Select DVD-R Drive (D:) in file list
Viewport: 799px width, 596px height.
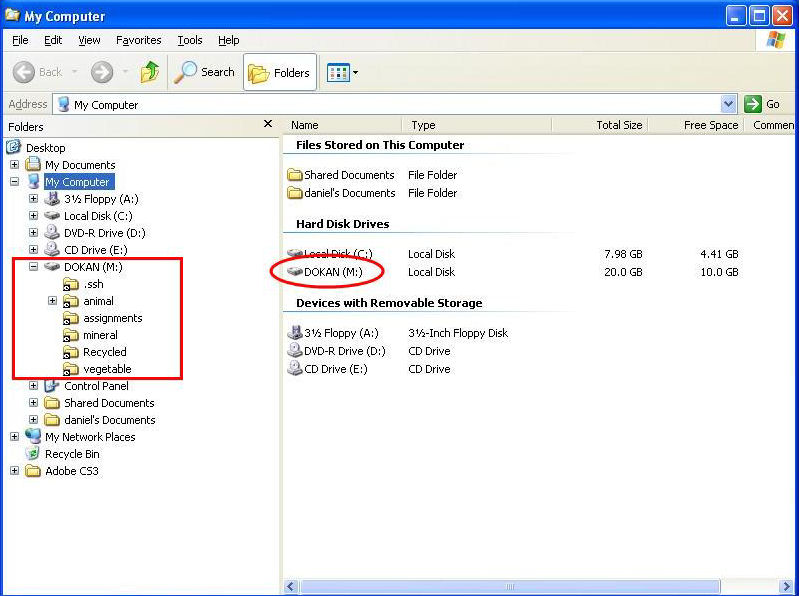click(x=296, y=351)
